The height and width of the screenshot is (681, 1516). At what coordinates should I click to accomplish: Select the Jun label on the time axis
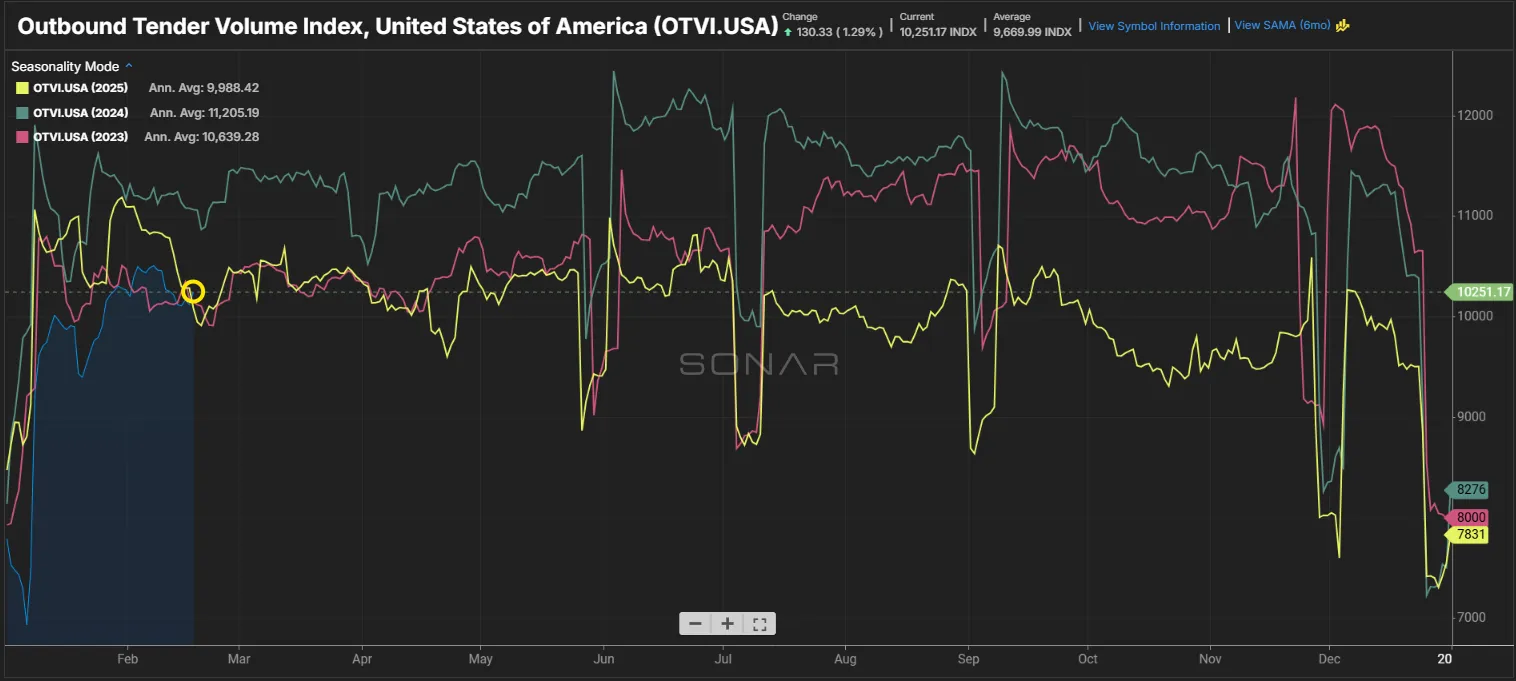pos(604,659)
